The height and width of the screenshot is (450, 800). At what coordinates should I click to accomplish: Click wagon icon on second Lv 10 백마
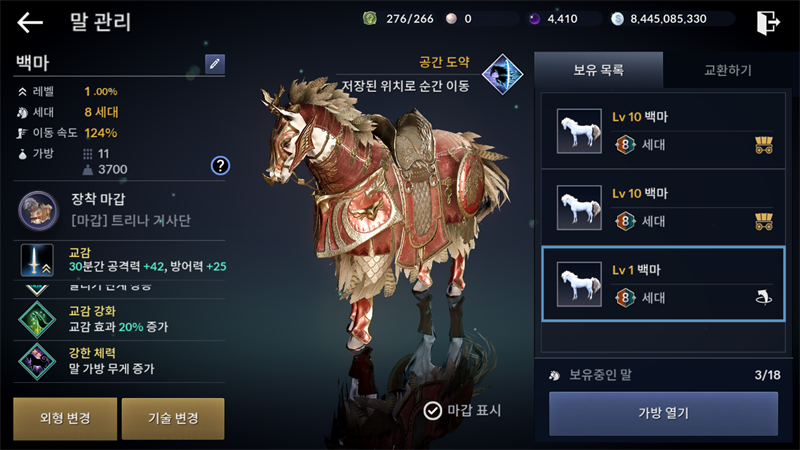point(764,222)
